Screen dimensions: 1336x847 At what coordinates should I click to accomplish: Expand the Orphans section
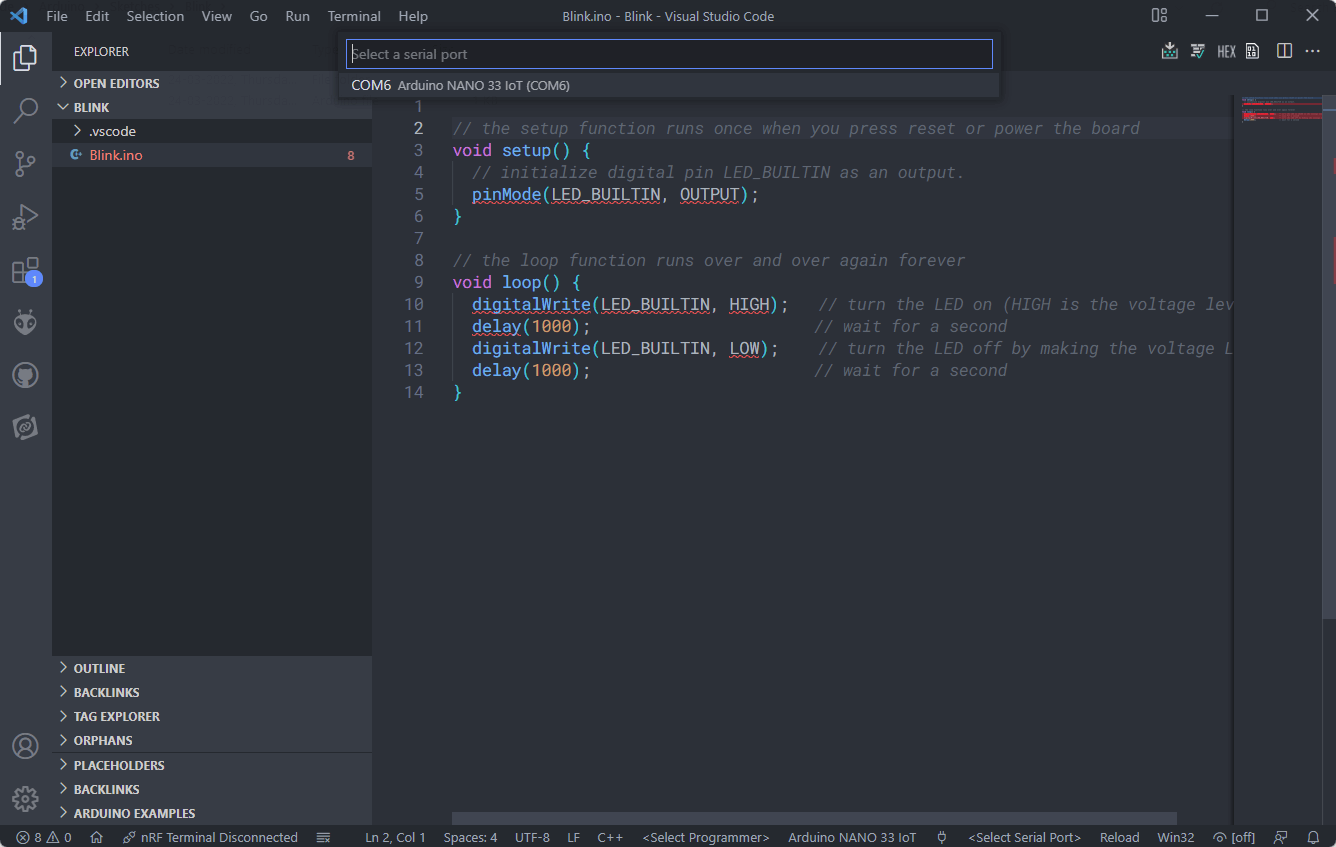tap(212, 740)
